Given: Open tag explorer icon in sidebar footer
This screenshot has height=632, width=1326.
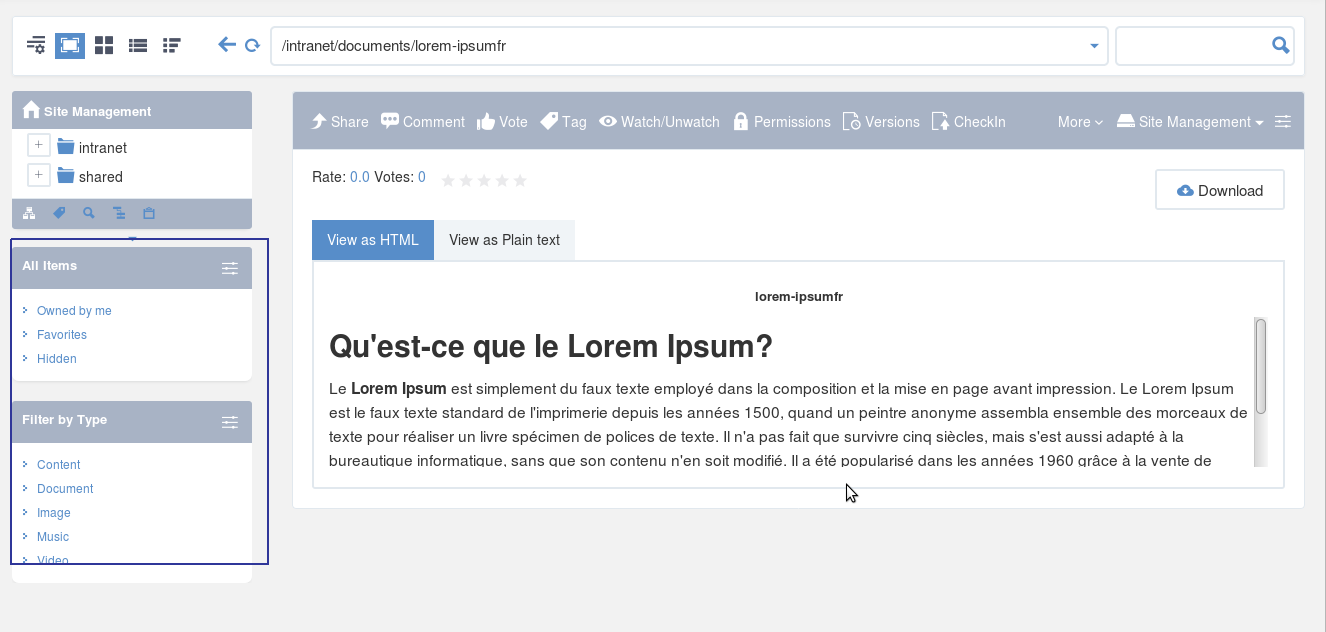Looking at the screenshot, I should click(59, 213).
